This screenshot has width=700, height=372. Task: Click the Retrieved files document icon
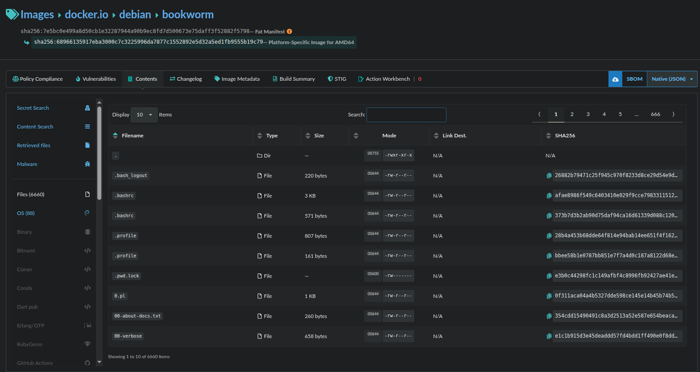pyautogui.click(x=88, y=146)
